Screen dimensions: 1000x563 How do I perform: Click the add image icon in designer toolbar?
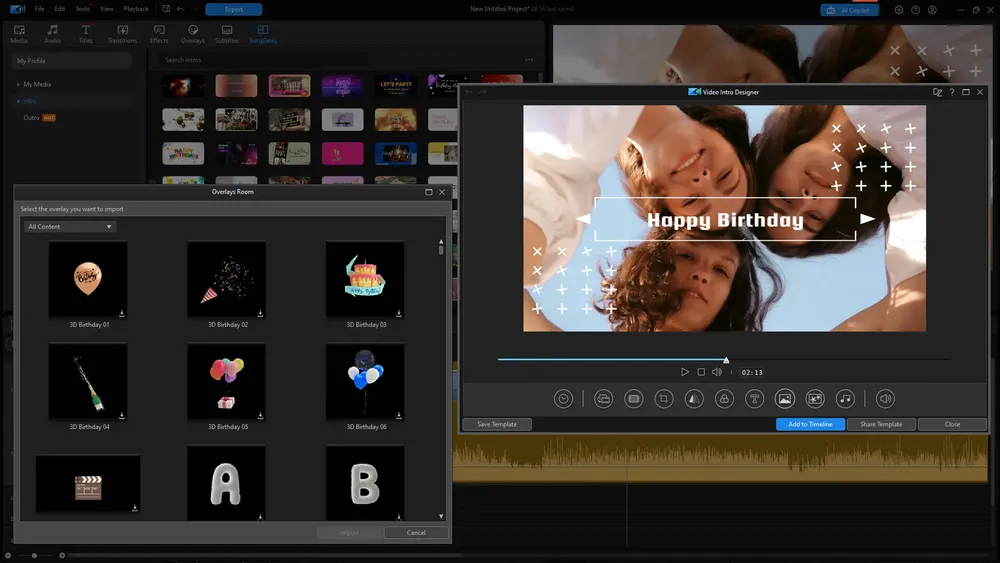[784, 399]
